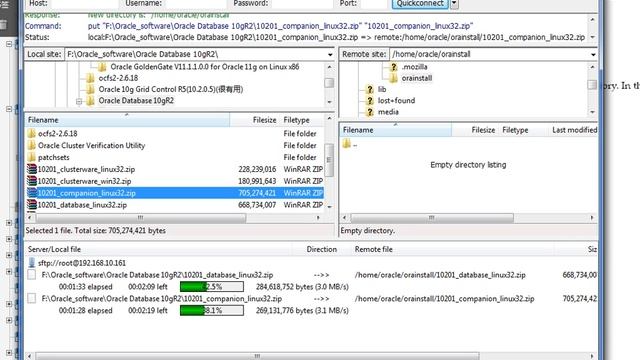Click filesize 180,991,643 of clusterware_win32
The image size is (640, 360).
[257, 181]
